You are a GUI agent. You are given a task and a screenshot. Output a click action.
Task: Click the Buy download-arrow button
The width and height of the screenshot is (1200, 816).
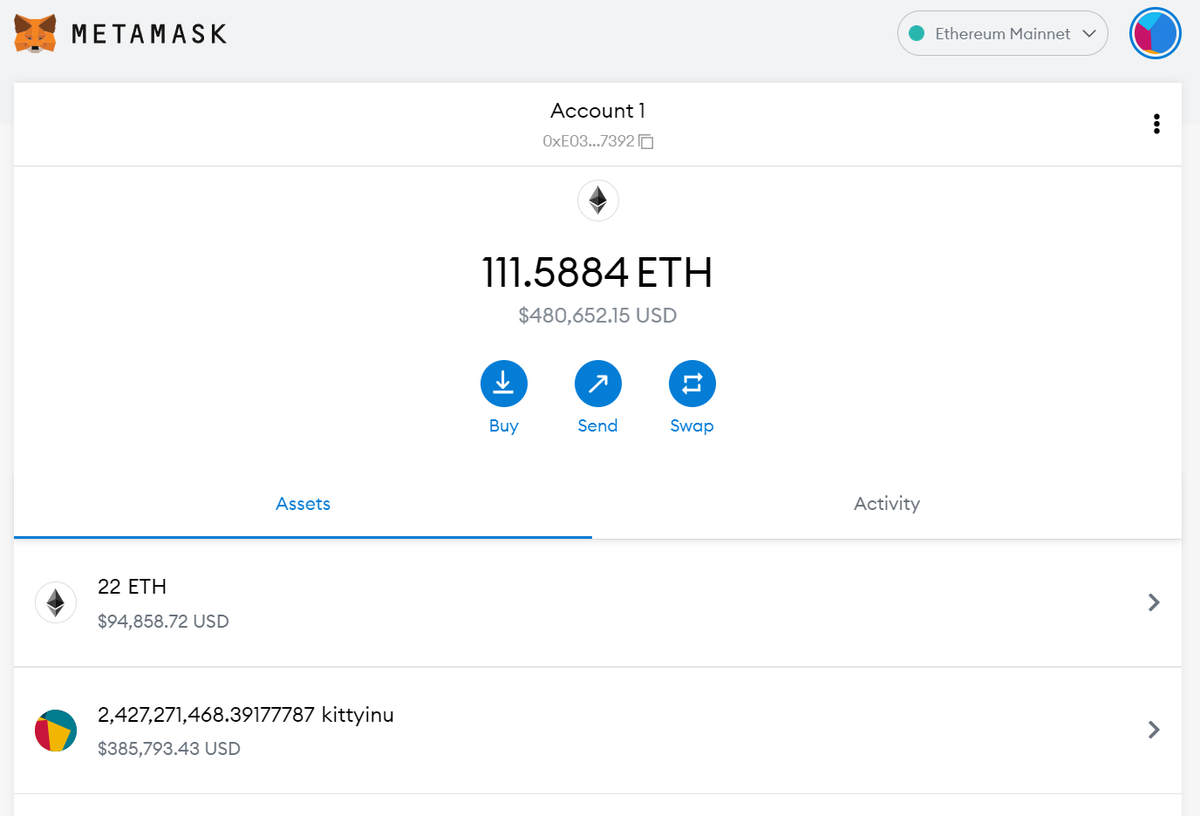tap(504, 384)
